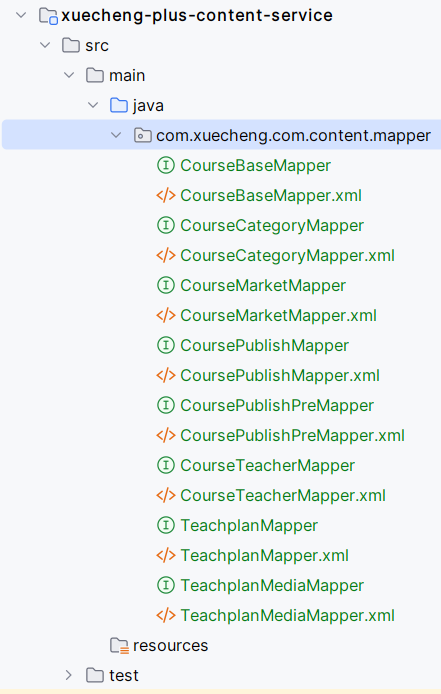Select the TeachplanMapper interface name

(249, 526)
